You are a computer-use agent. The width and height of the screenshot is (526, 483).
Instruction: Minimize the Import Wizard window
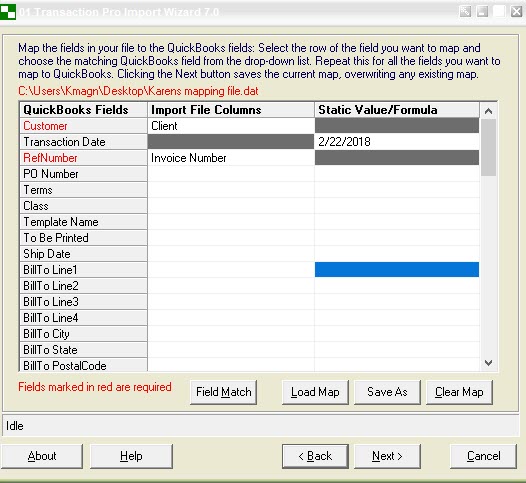click(482, 12)
